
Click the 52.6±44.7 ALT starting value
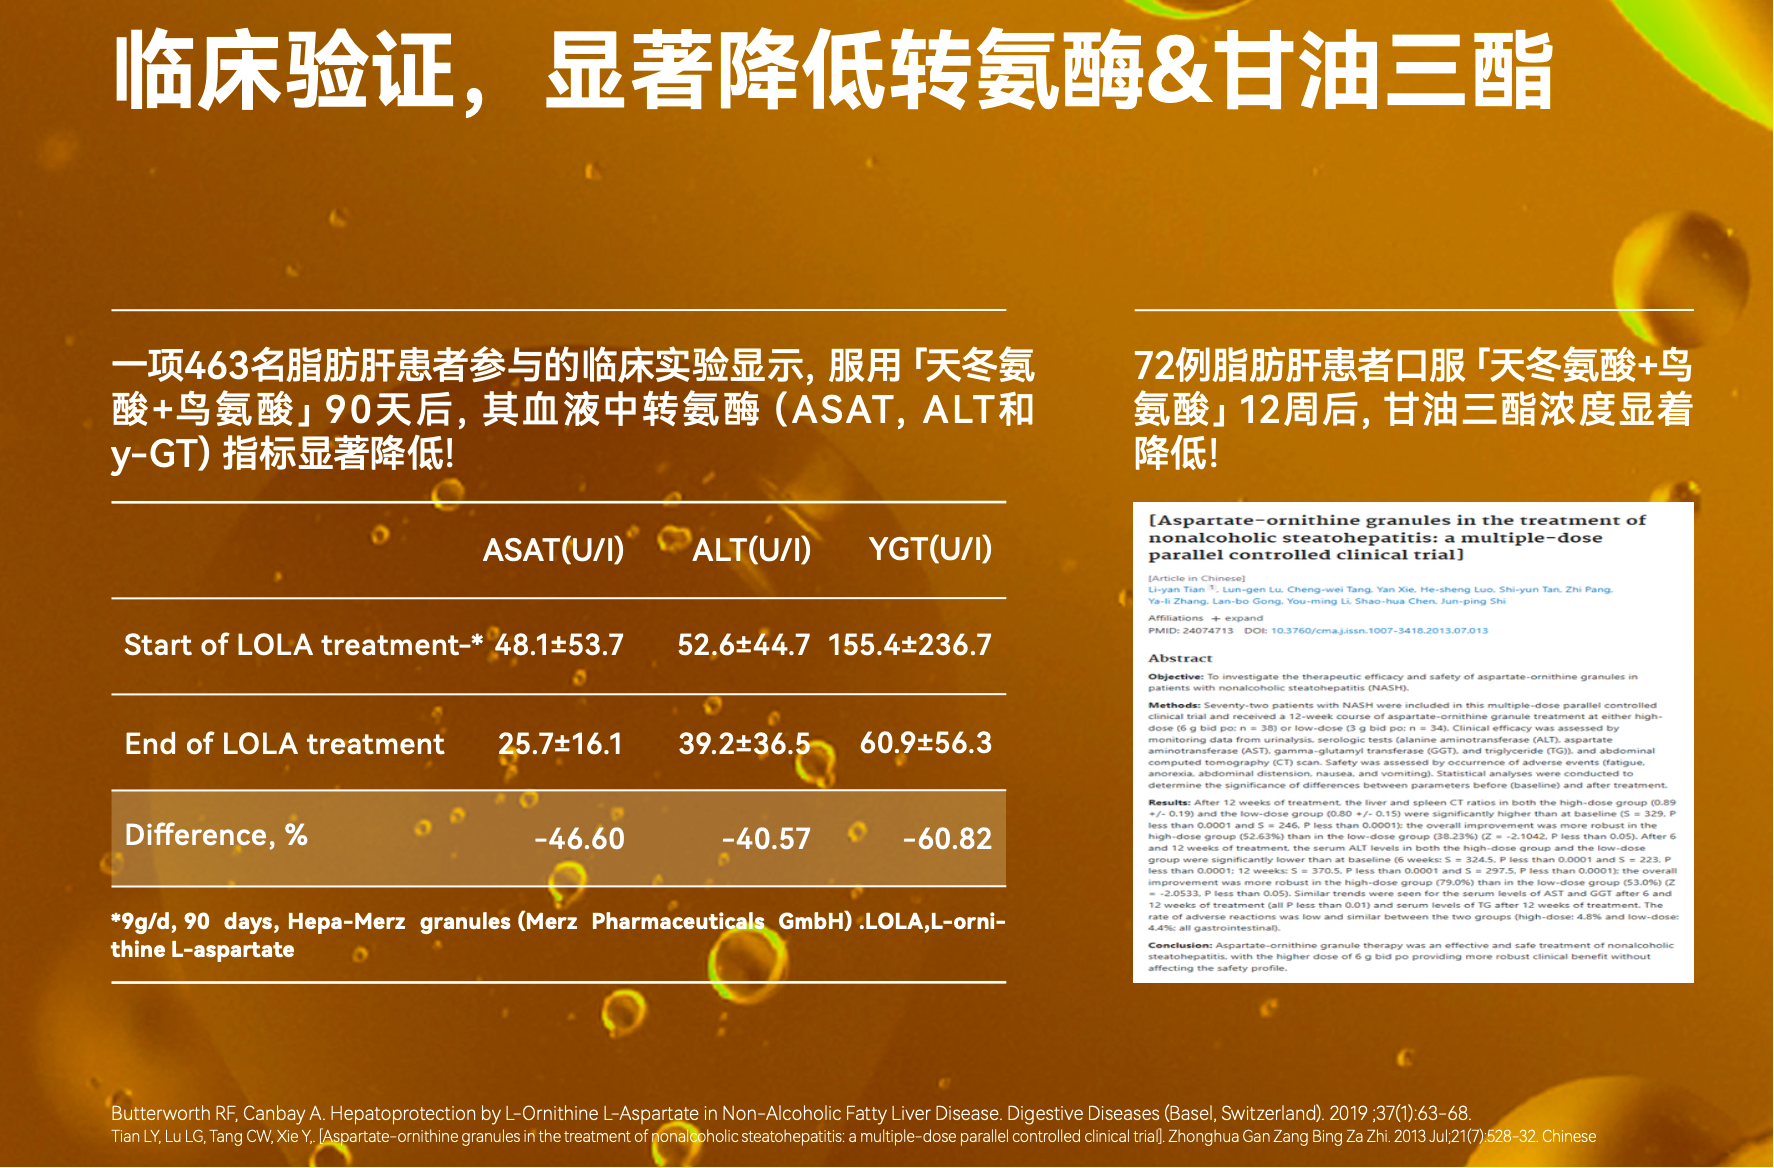(x=743, y=645)
